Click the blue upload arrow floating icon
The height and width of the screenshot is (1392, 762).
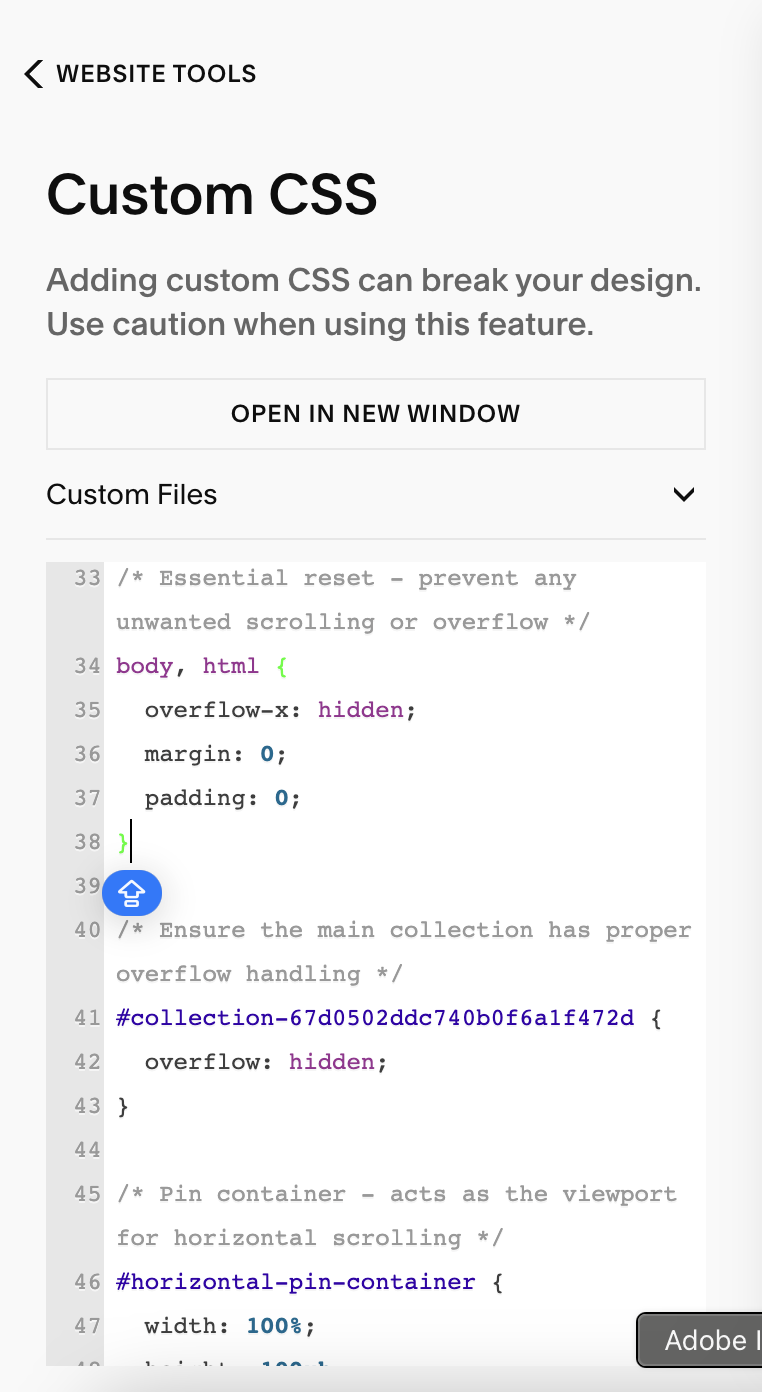(x=132, y=893)
